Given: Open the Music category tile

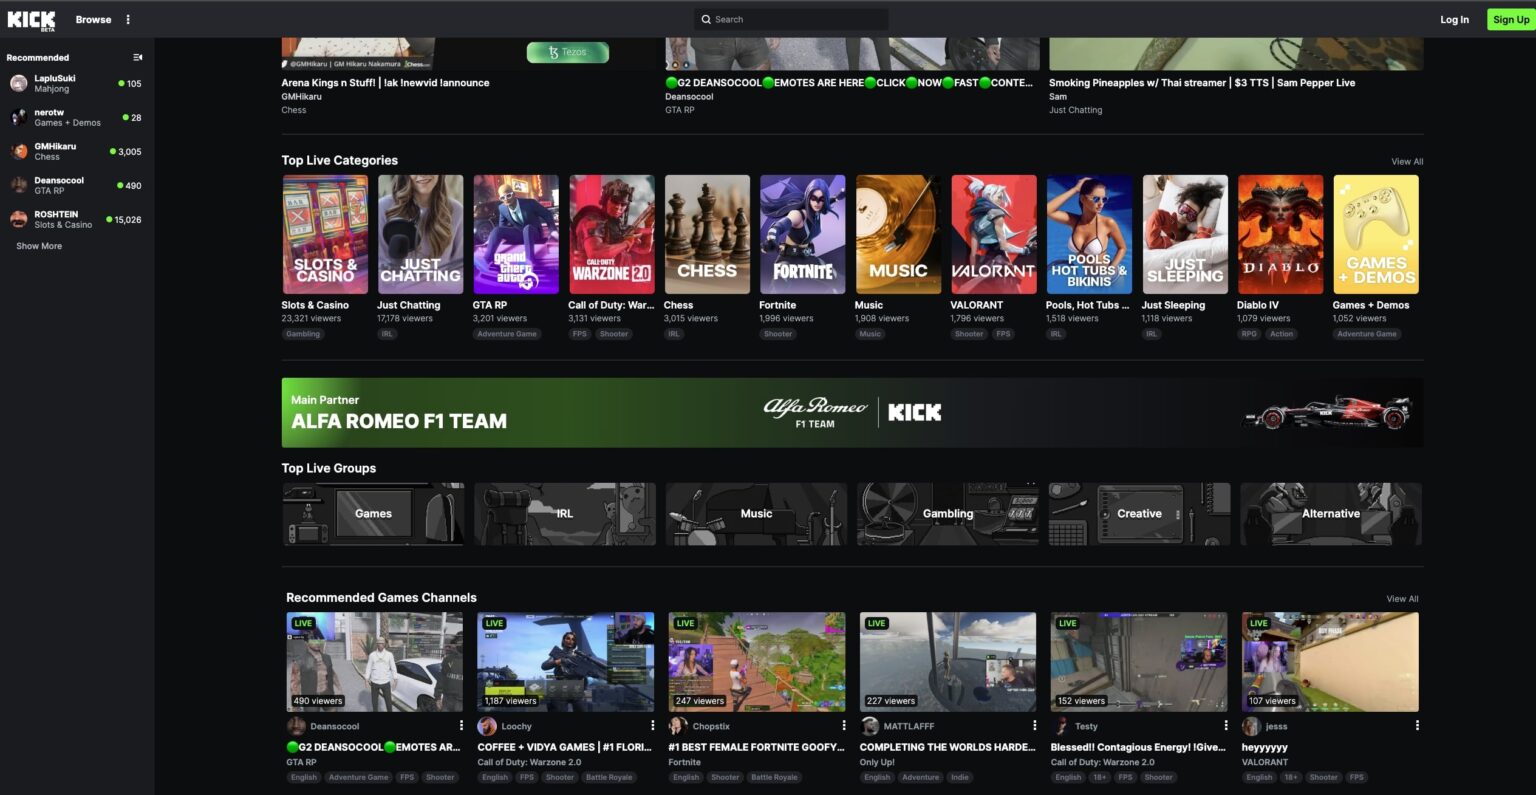Looking at the screenshot, I should click(898, 235).
